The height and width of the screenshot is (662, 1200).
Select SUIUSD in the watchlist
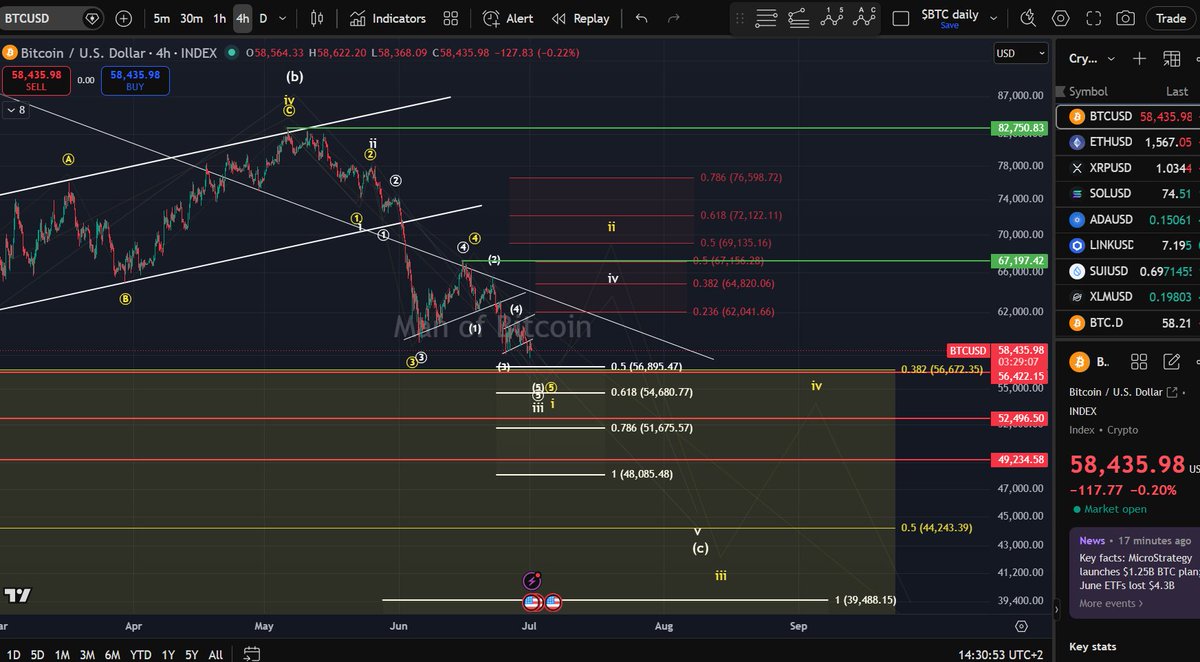pyautogui.click(x=1130, y=271)
